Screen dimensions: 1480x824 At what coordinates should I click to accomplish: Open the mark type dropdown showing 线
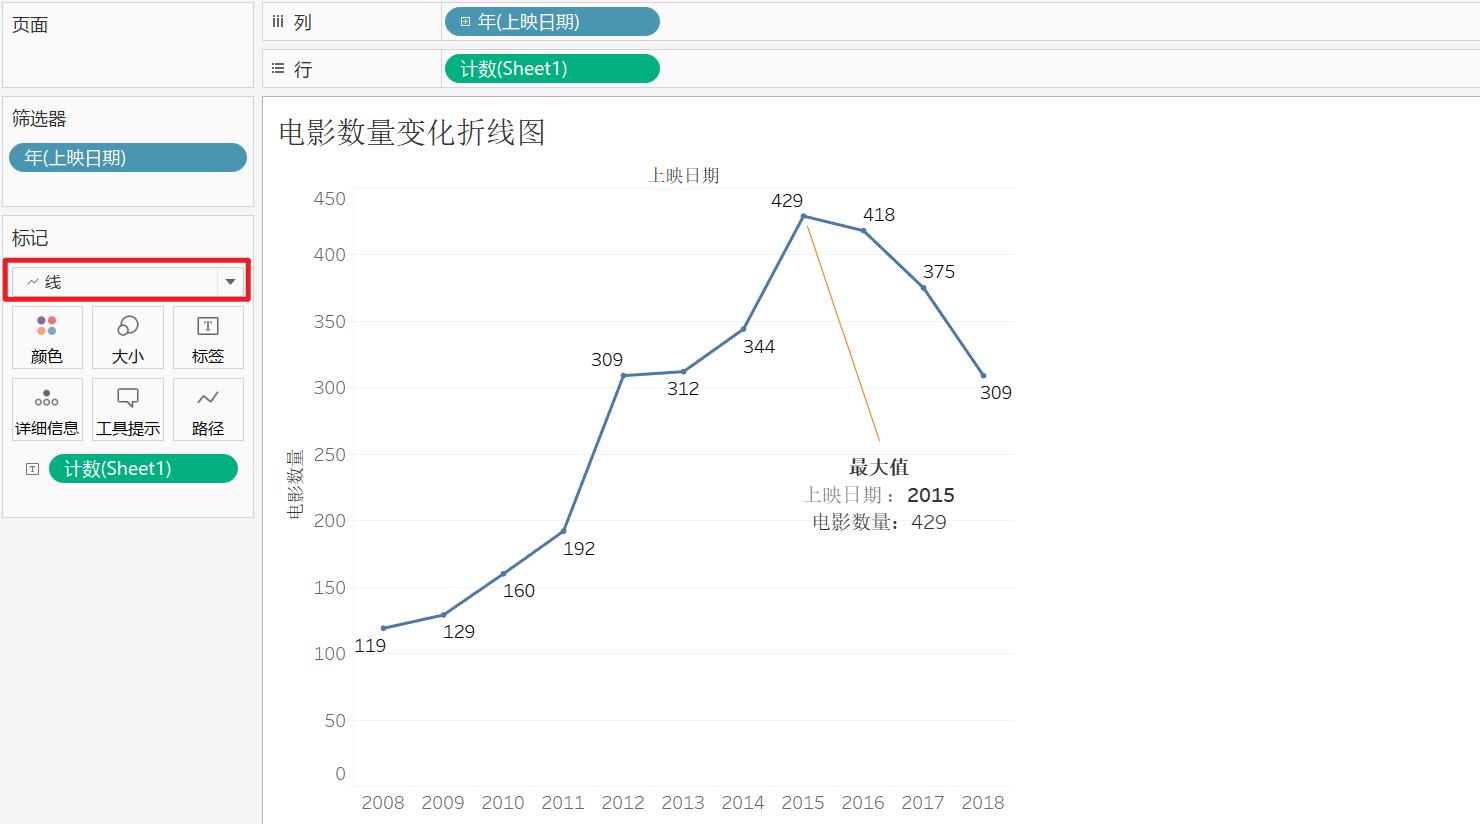tap(127, 282)
